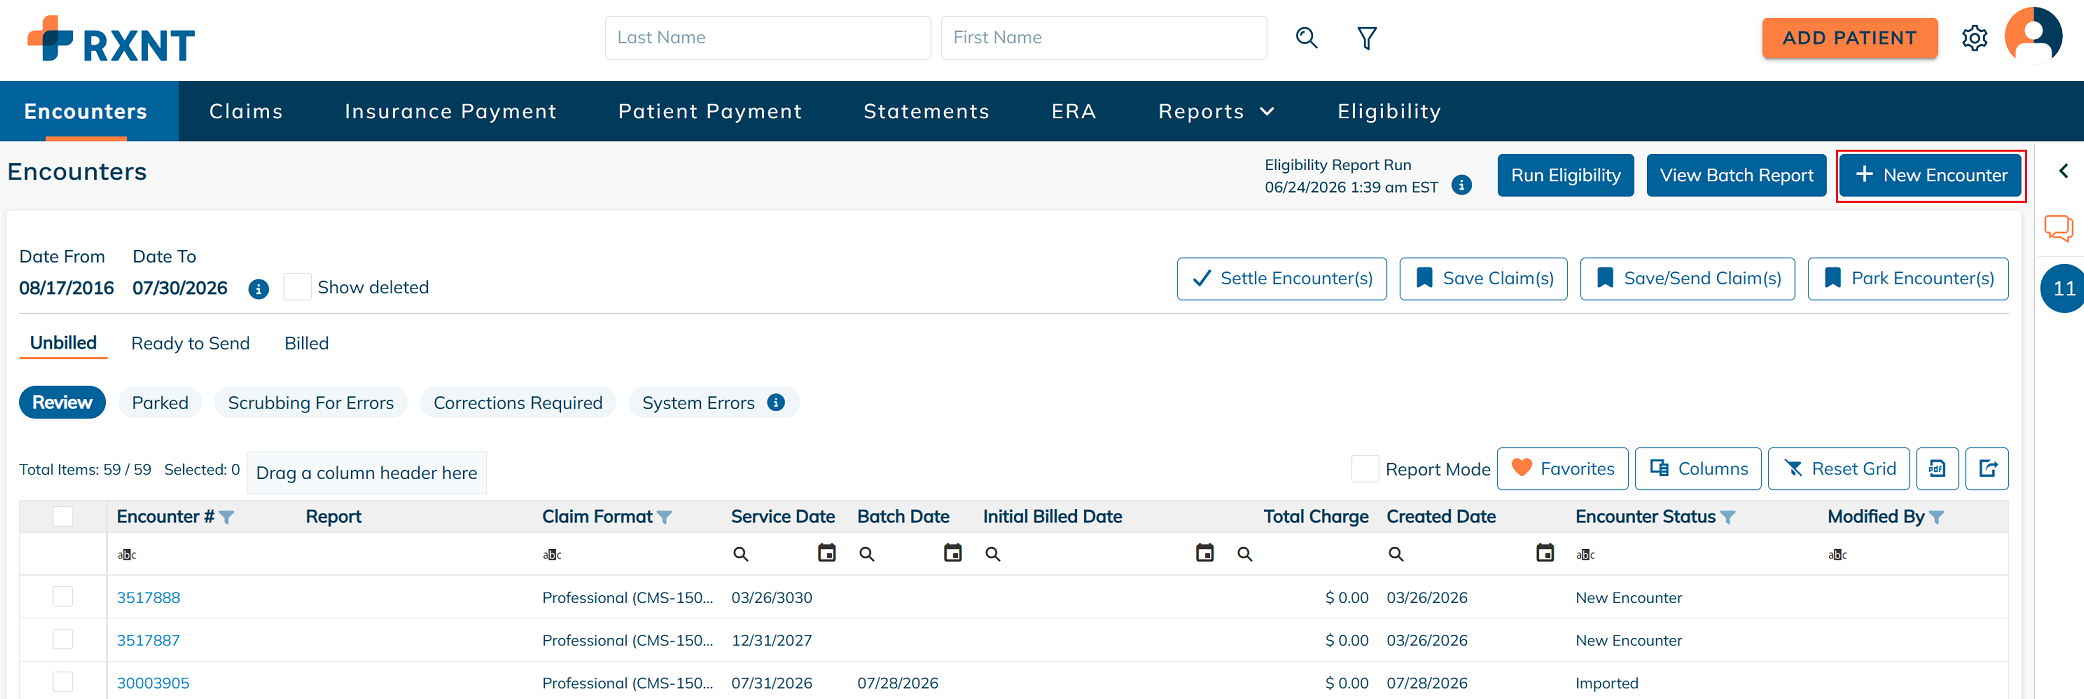The height and width of the screenshot is (699, 2084).
Task: Check the row for encounter 30003905
Action: tap(63, 682)
